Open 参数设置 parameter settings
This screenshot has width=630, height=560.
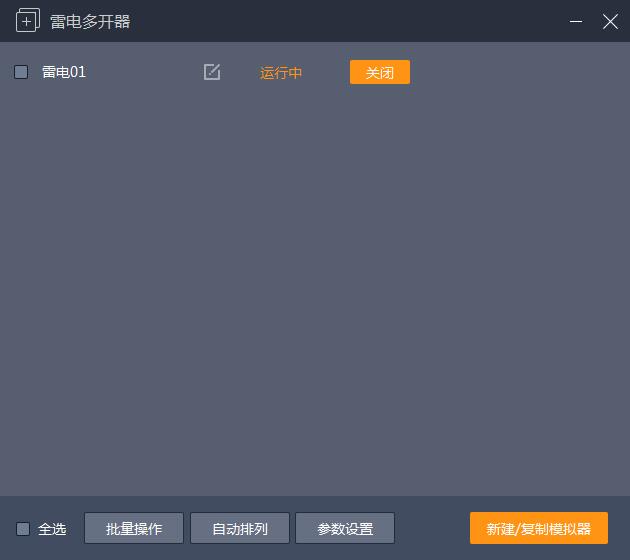coord(345,528)
